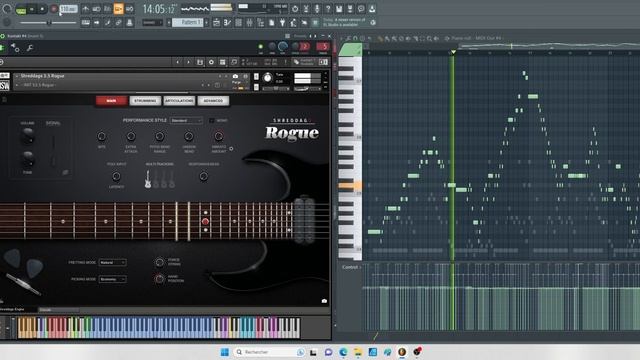Screen dimensions: 640x360
Task: Click the Force String knob
Action: [160, 262]
